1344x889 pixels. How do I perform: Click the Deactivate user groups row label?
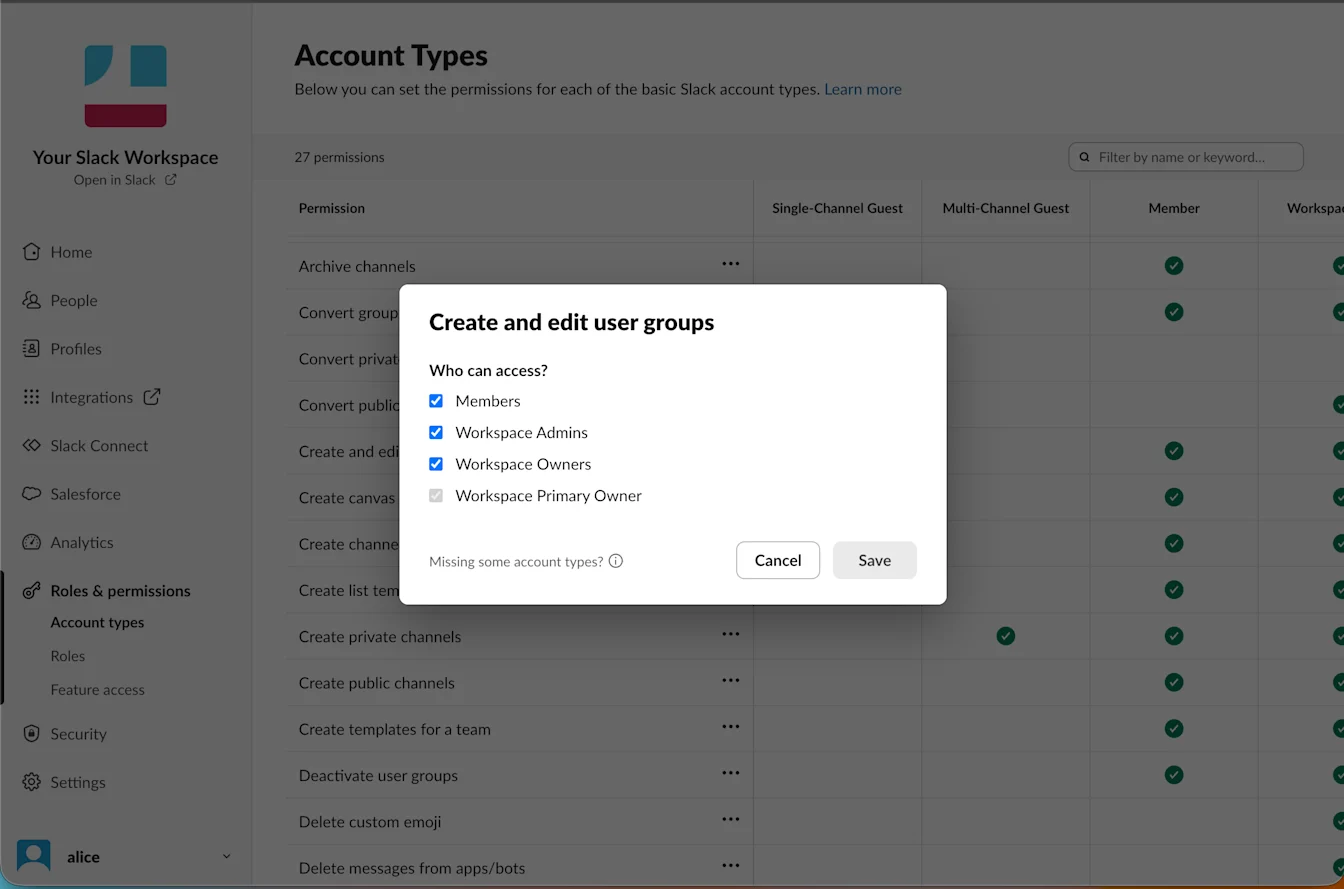[378, 775]
